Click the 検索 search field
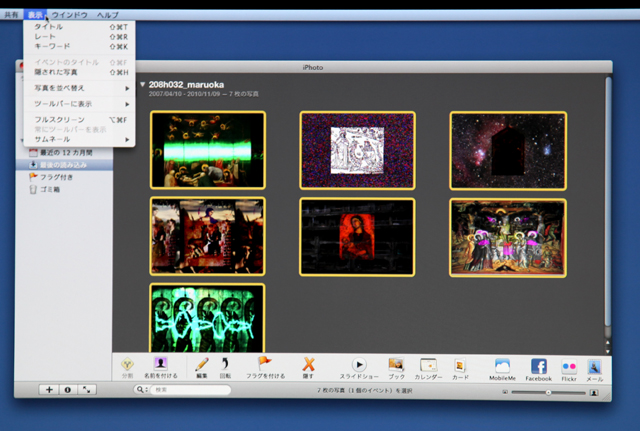Screen dimensions: 640x431 (x=190, y=390)
